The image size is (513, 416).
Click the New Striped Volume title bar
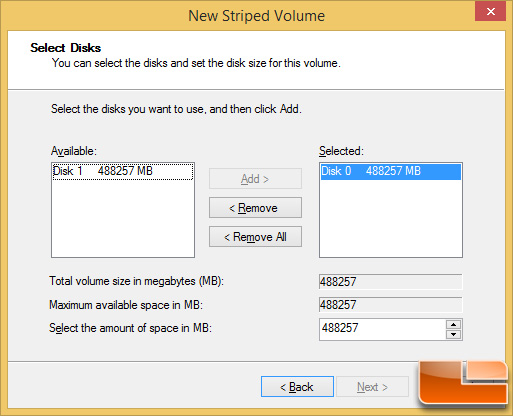[256, 16]
